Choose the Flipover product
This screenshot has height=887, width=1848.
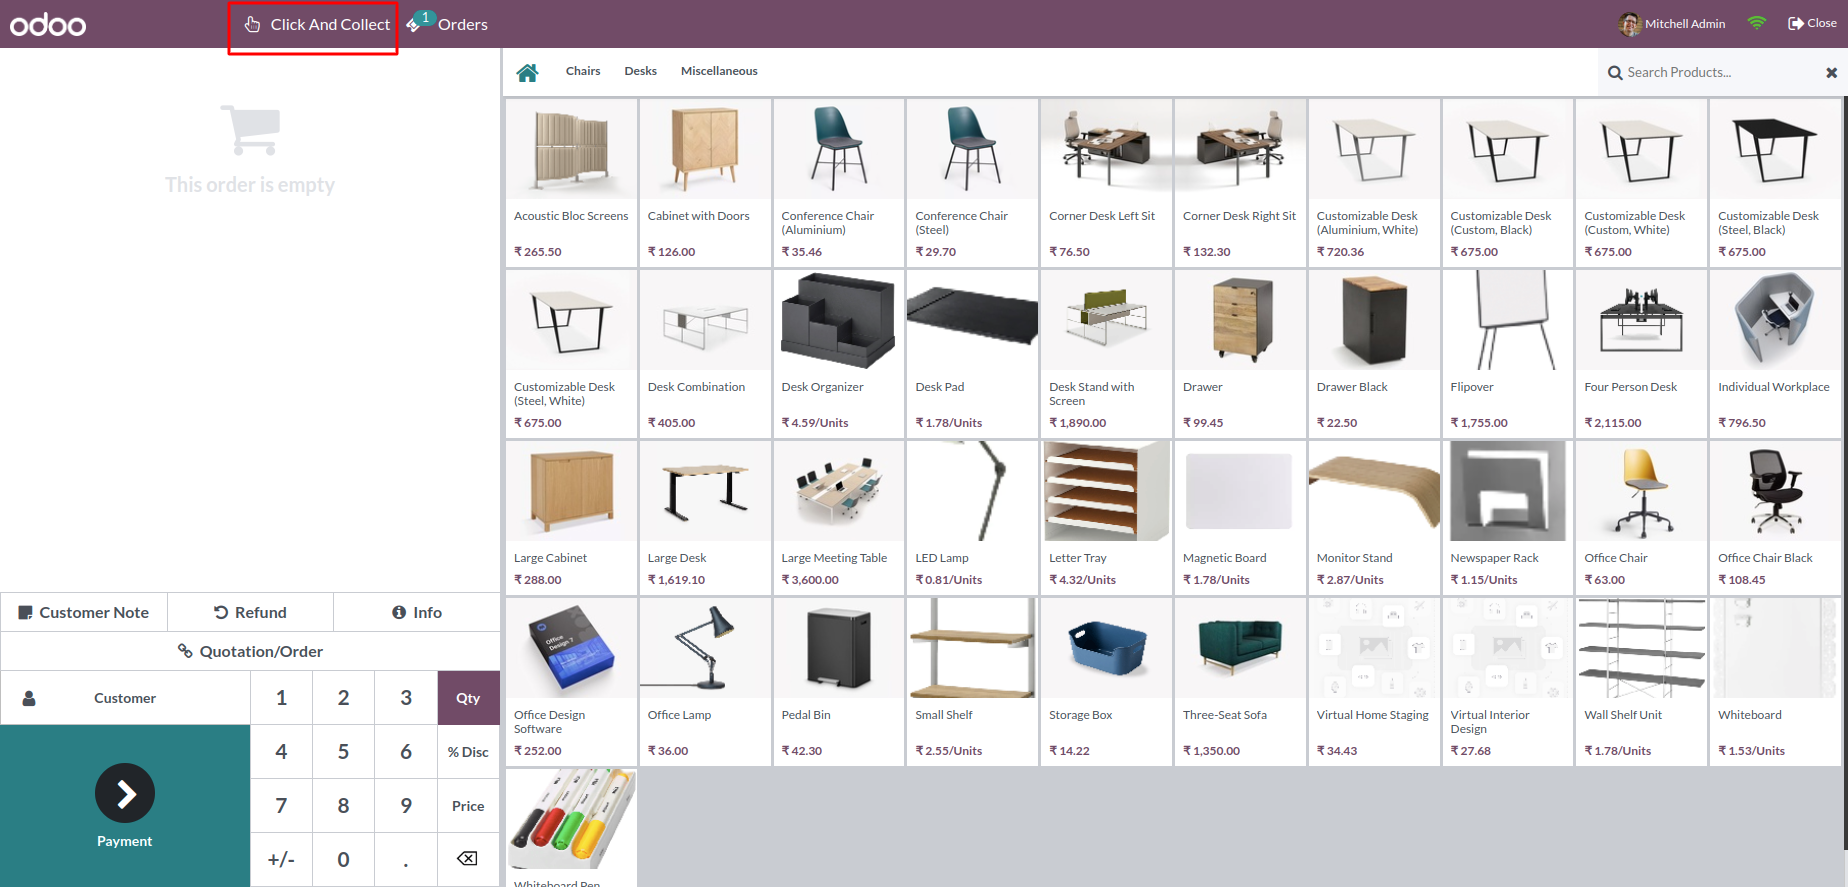[1508, 353]
